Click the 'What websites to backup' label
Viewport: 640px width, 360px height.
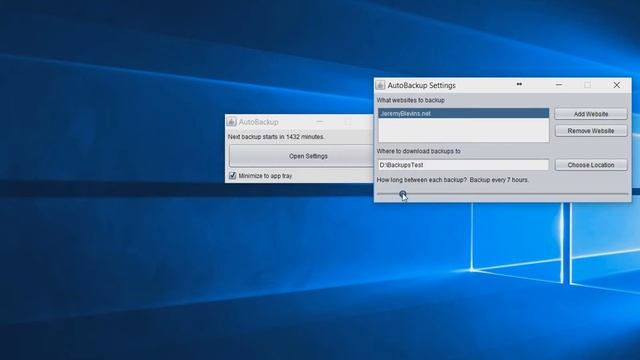[x=411, y=100]
